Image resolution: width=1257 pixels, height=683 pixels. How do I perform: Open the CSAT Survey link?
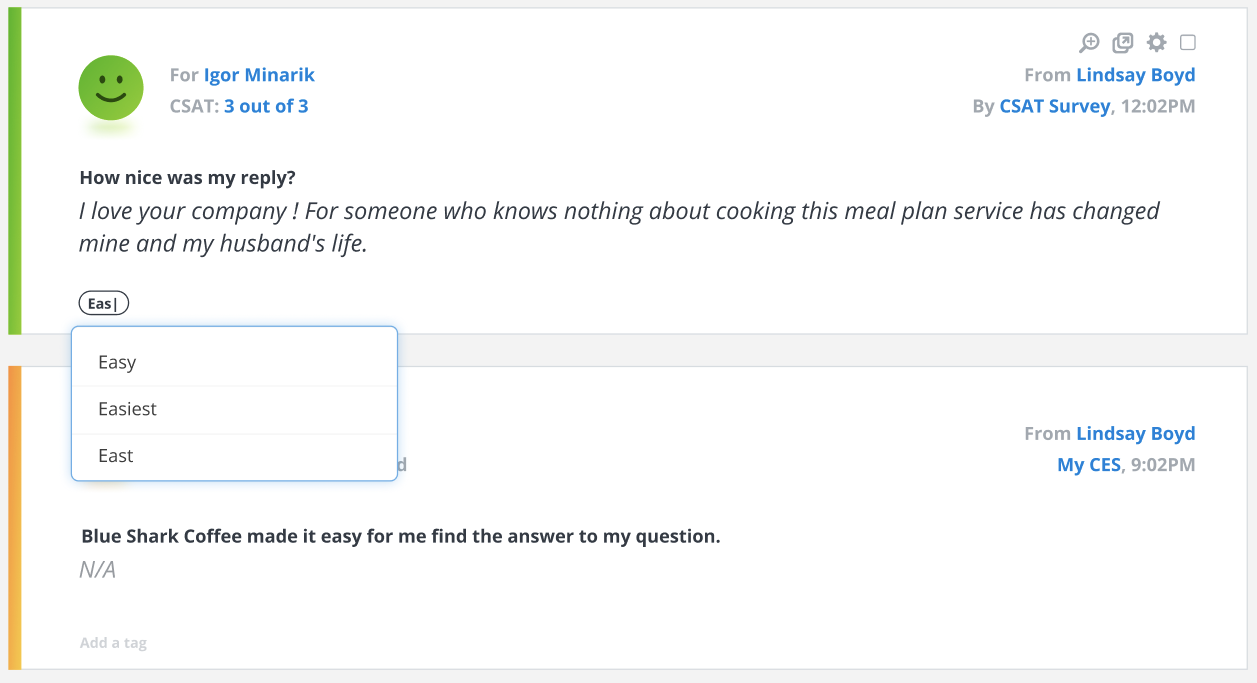click(x=1054, y=106)
